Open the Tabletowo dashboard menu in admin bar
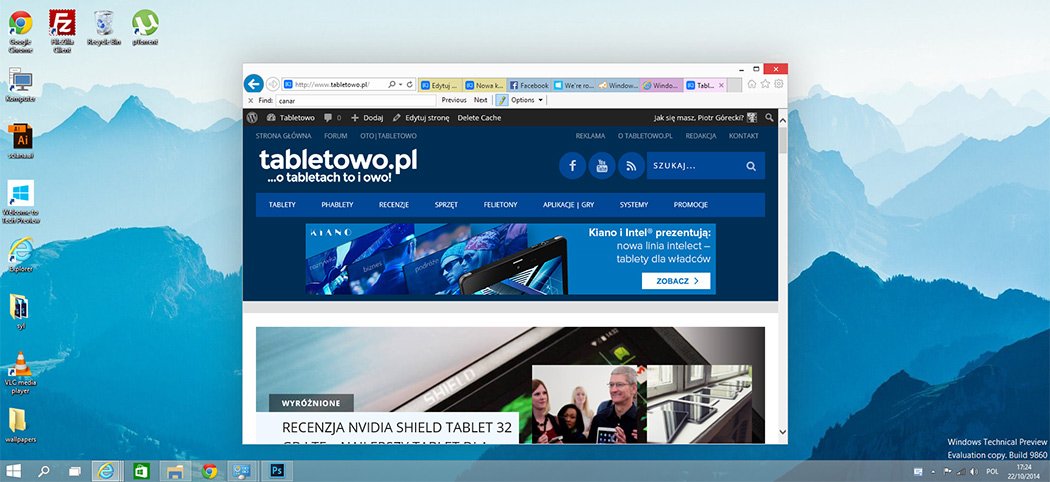Viewport: 1050px width, 482px height. coord(291,118)
